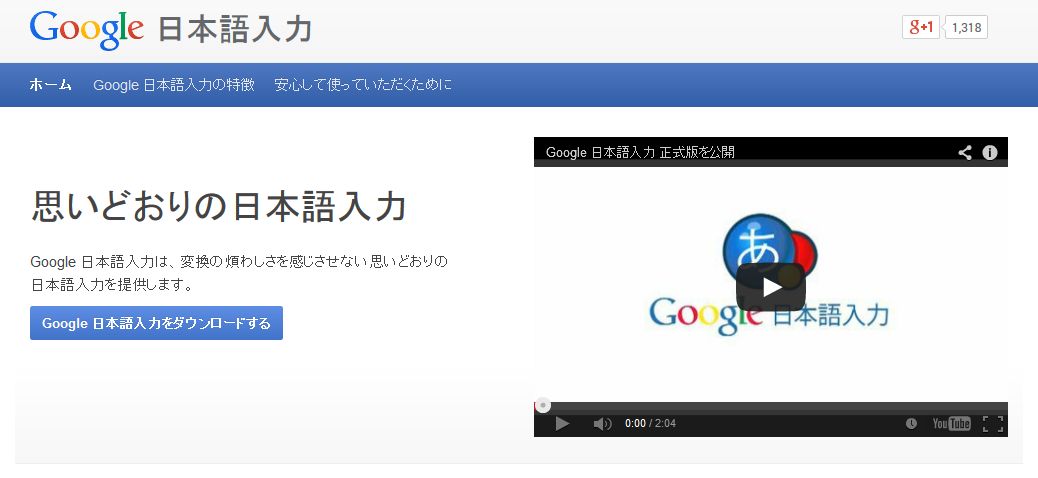Click small play button in player controls

(562, 424)
